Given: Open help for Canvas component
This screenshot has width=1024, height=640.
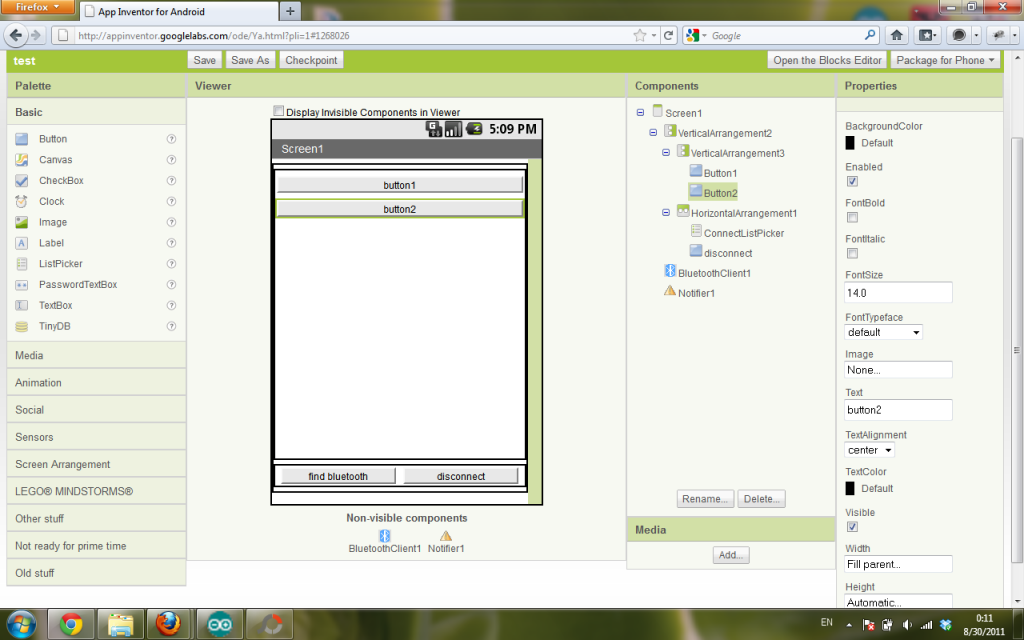Looking at the screenshot, I should [171, 160].
